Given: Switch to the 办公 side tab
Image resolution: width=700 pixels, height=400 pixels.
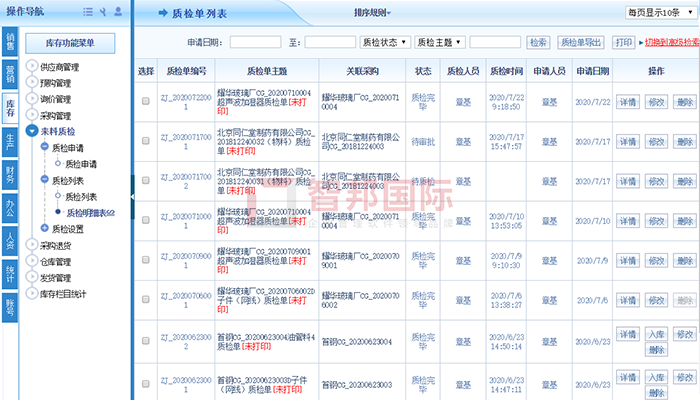Looking at the screenshot, I should coord(10,208).
